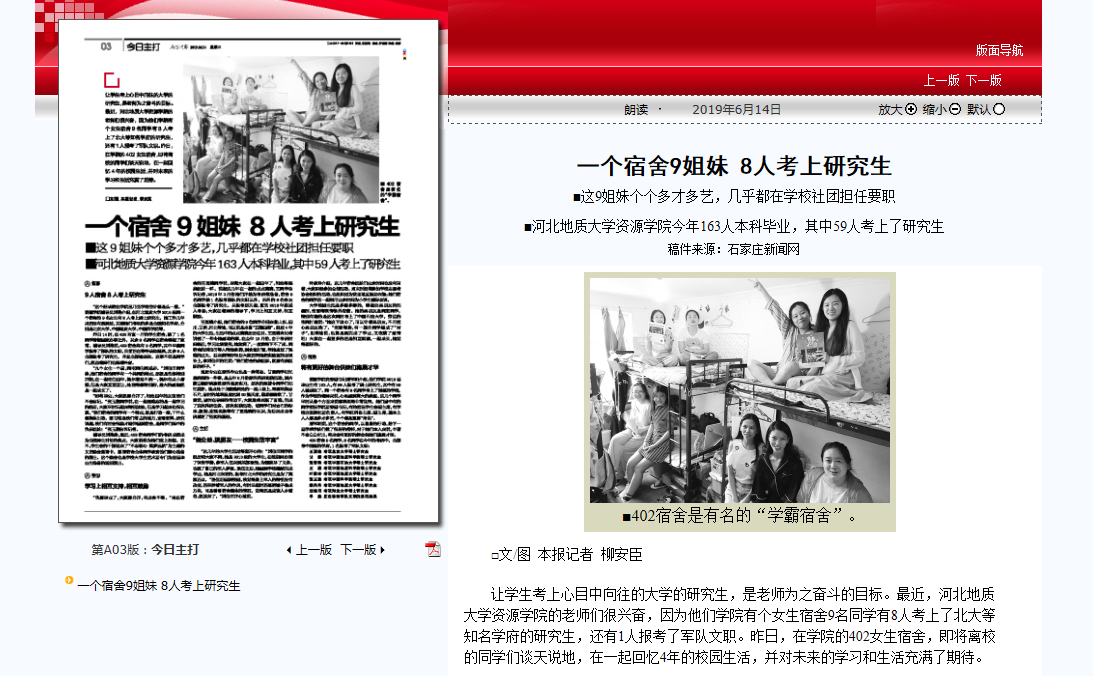The image size is (1093, 676).
Task: Click 朗读 to read article aloud
Action: [x=636, y=110]
